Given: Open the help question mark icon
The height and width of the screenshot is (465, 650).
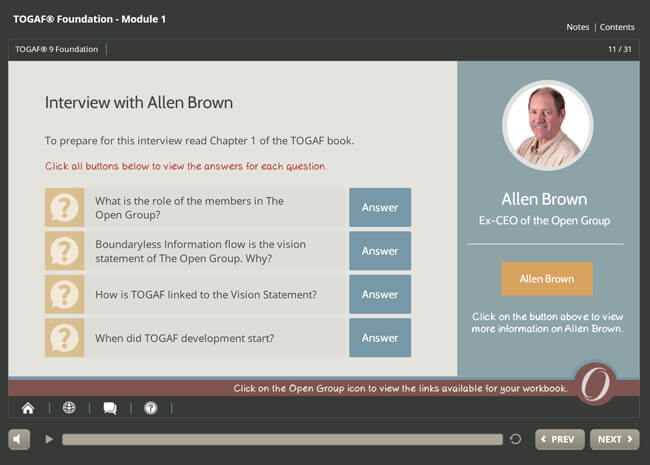Looking at the screenshot, I should click(150, 408).
